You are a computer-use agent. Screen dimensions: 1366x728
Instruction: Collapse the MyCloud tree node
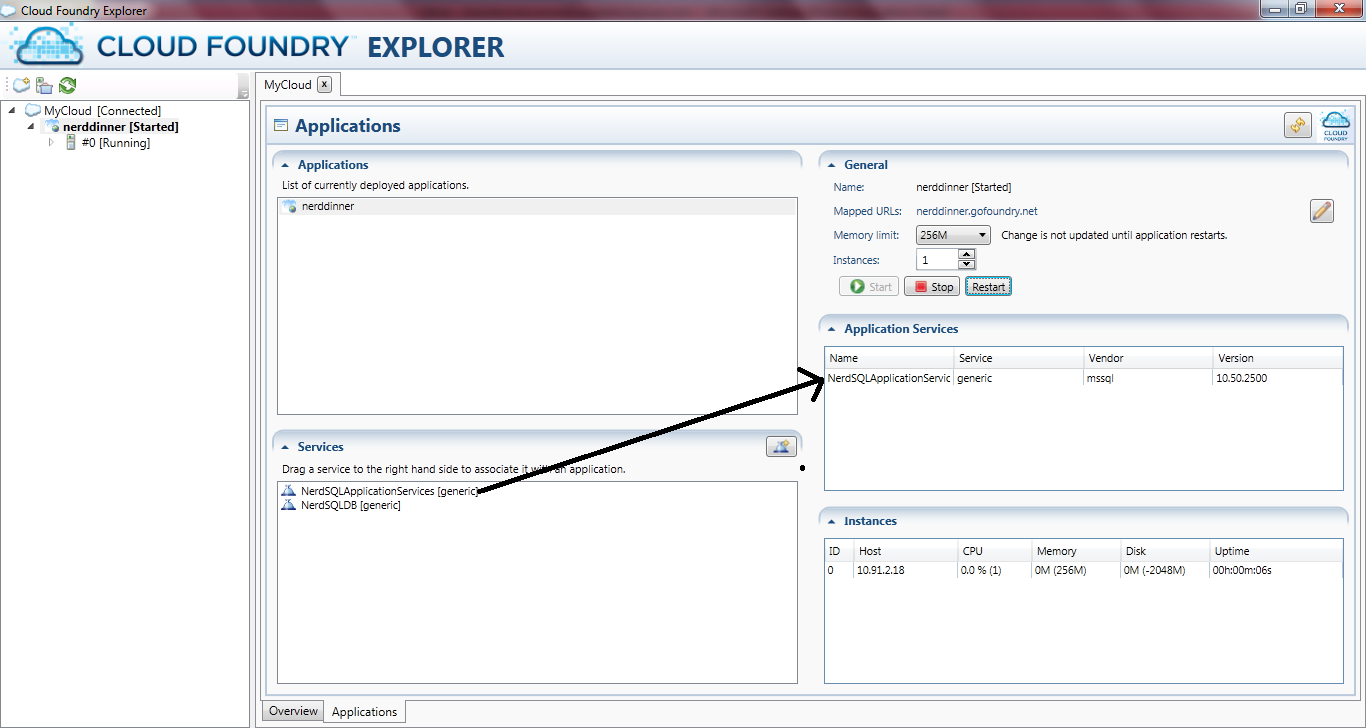(12, 111)
